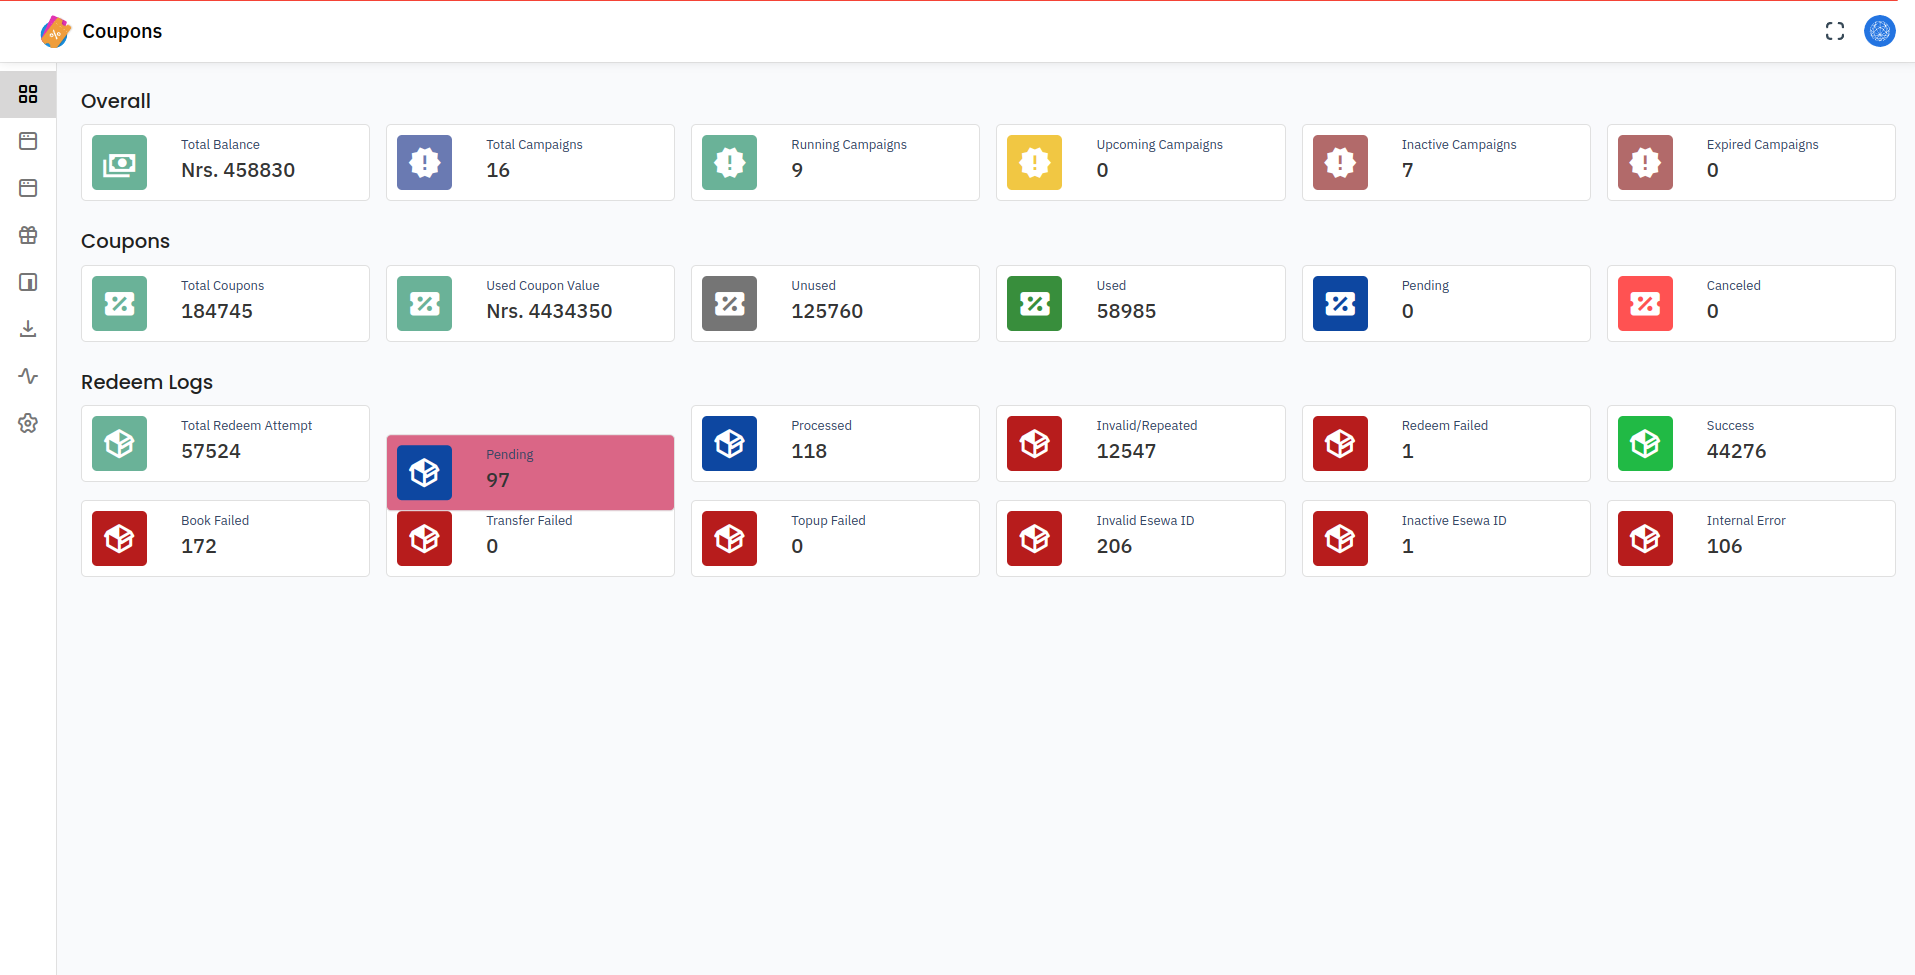This screenshot has height=975, width=1915.
Task: Click the gift icon in sidebar
Action: point(28,235)
